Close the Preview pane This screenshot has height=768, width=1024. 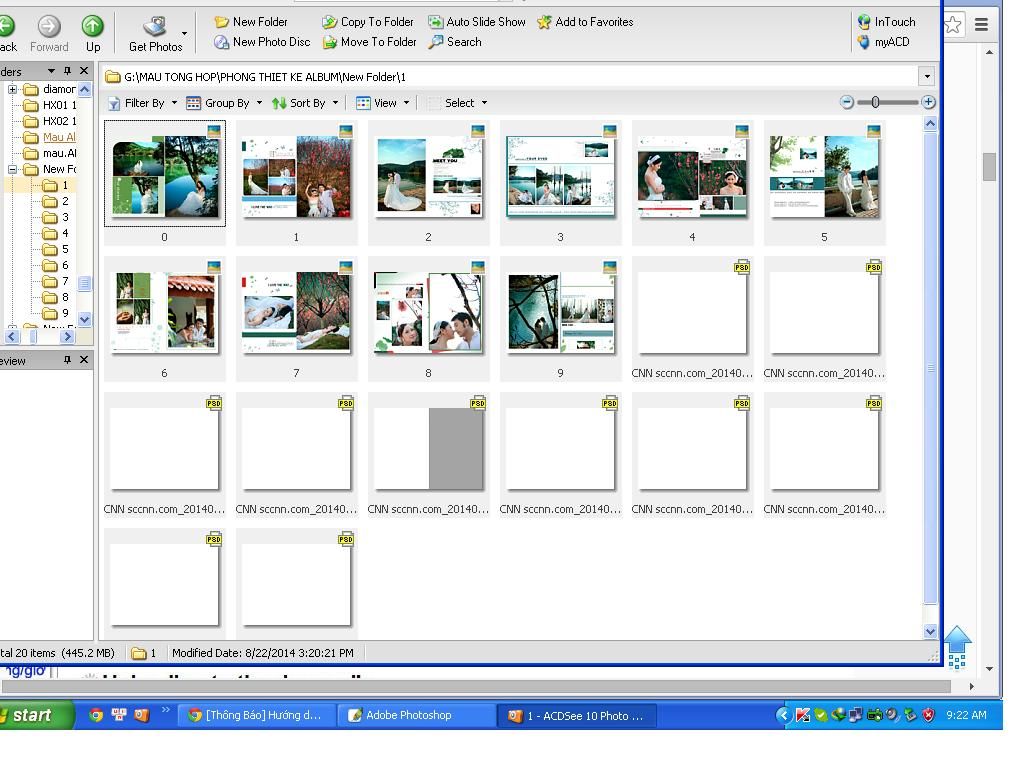pos(84,360)
